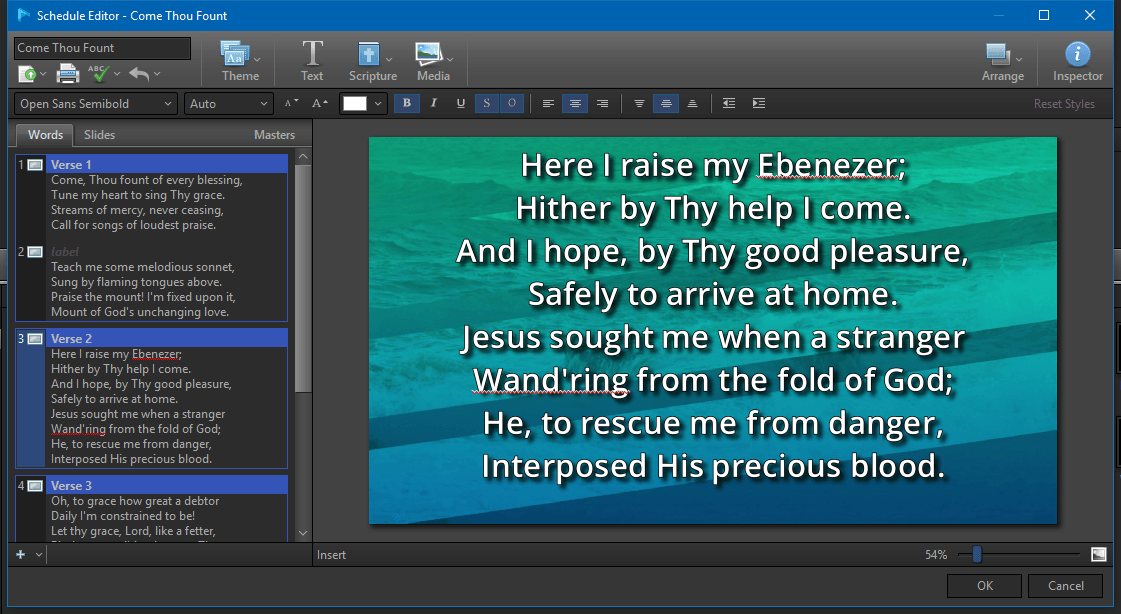
Task: Expand the Auto font size dropdown
Action: (x=229, y=104)
